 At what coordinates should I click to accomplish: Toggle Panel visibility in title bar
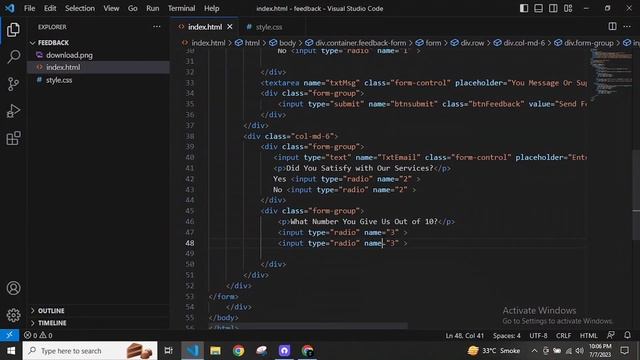tap(538, 8)
